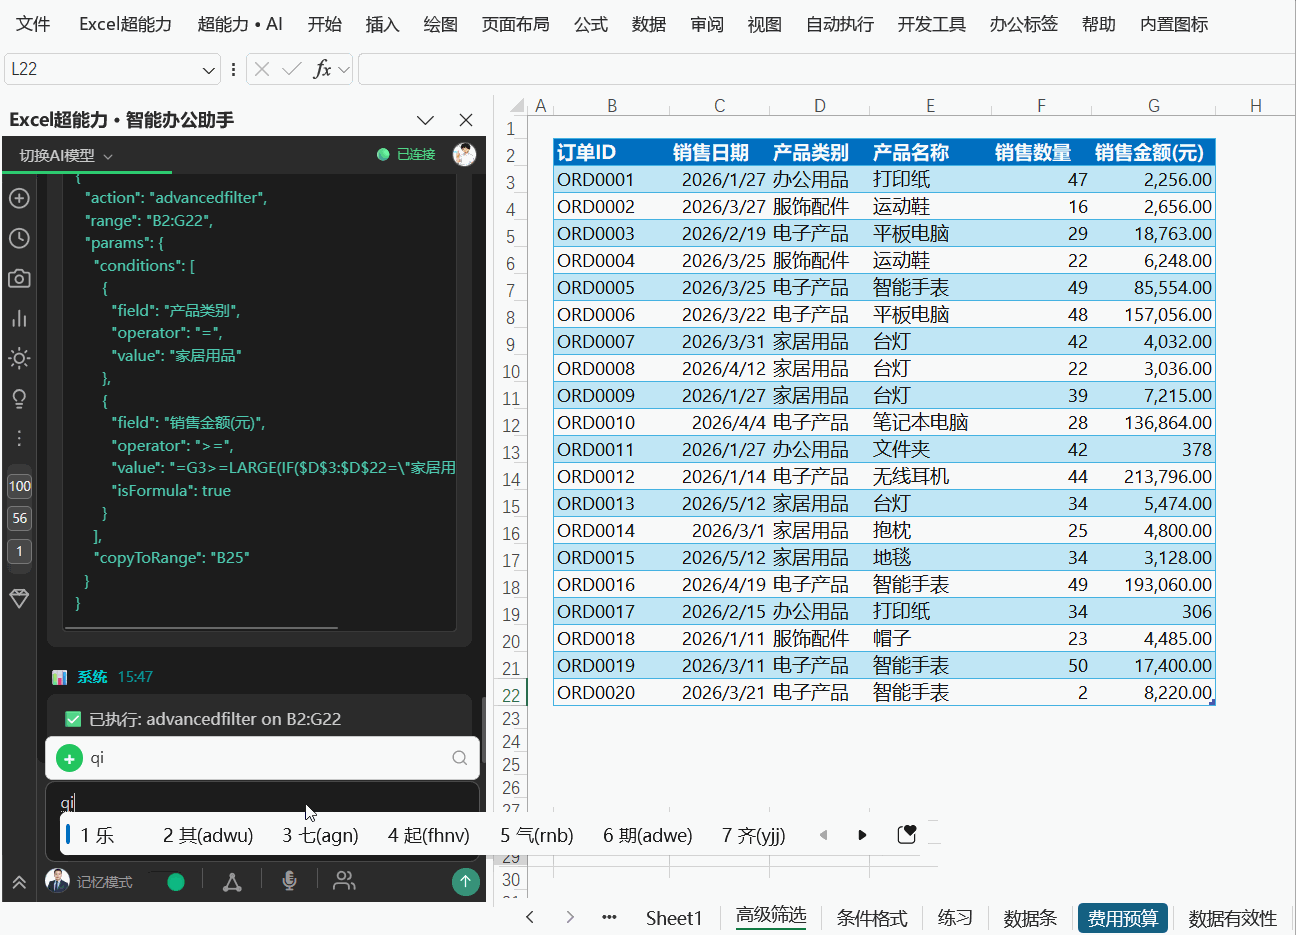
Task: Activate the microphone voice input icon
Action: (289, 881)
